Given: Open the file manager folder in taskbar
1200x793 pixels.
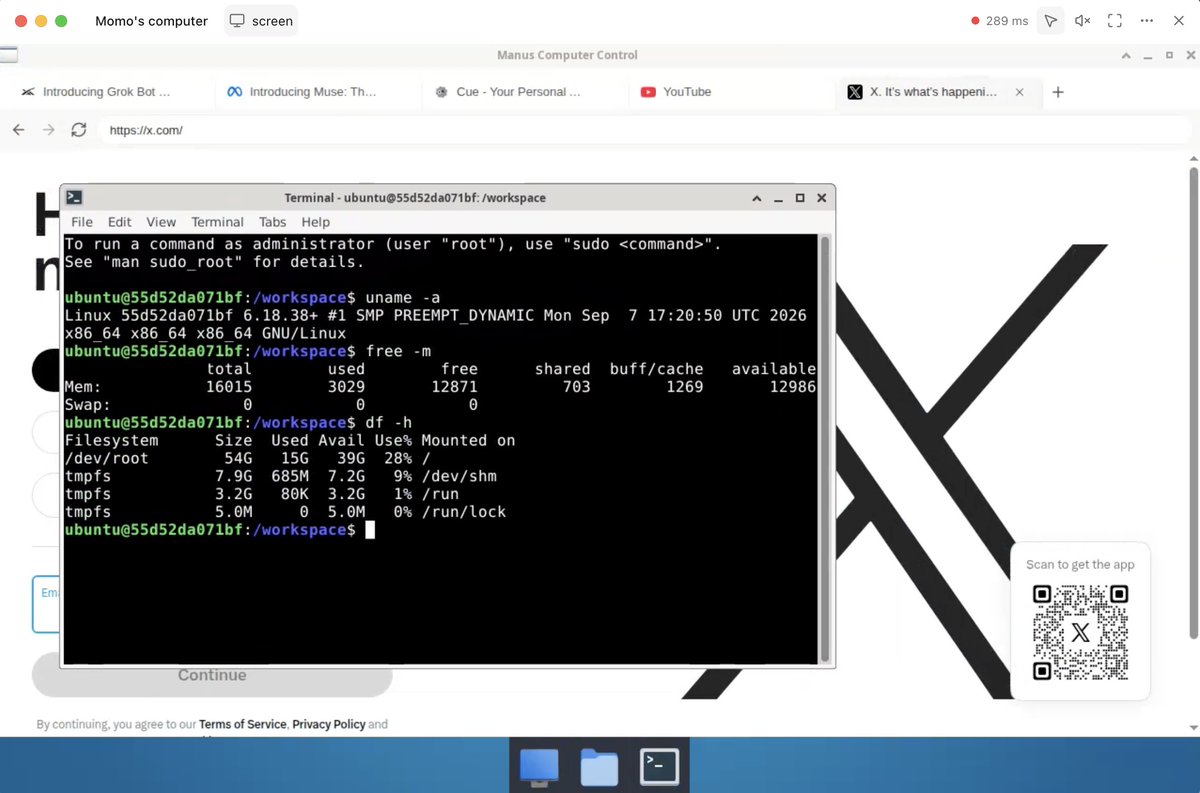Looking at the screenshot, I should (599, 767).
